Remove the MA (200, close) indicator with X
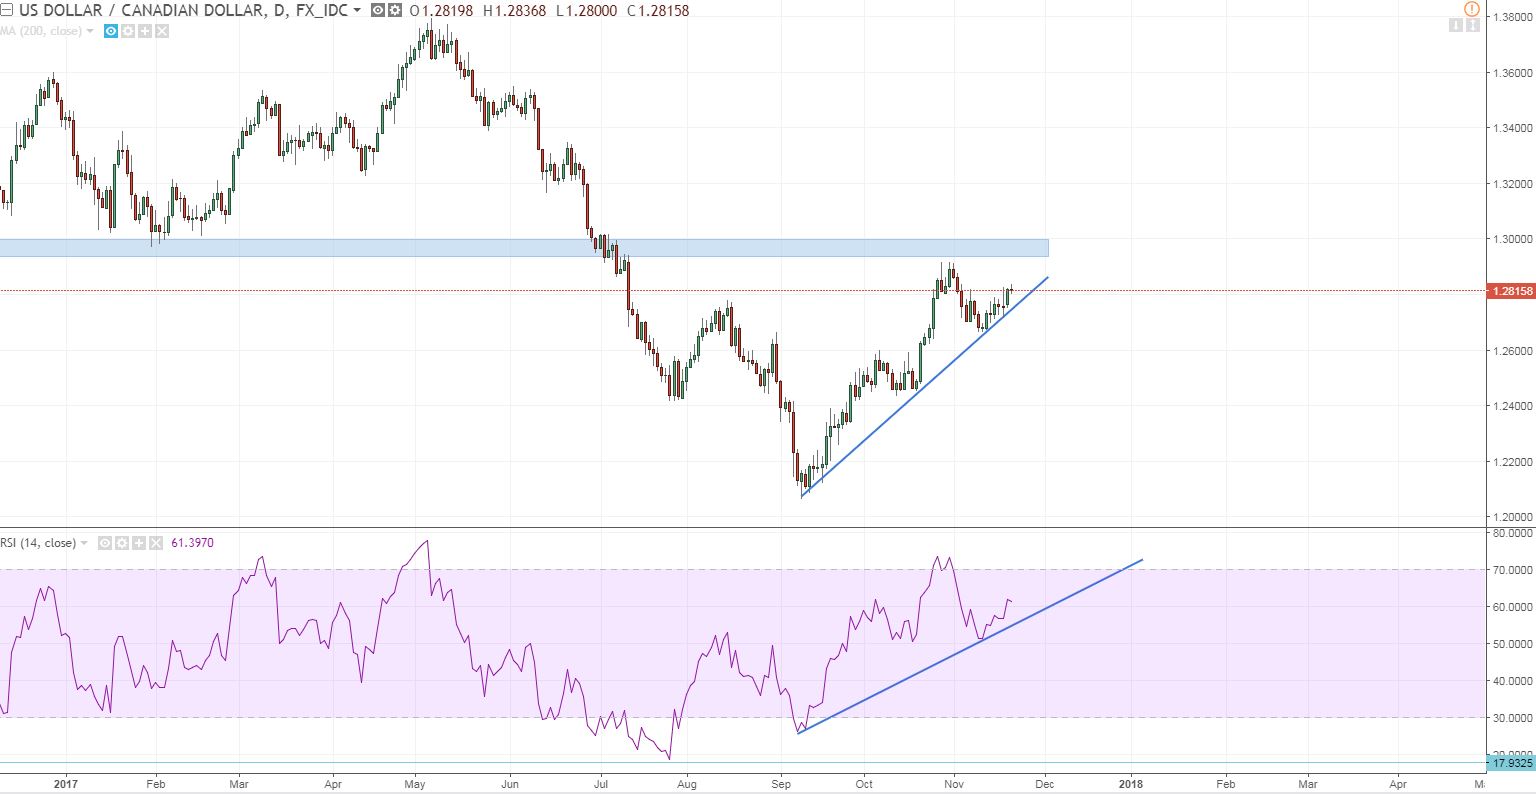The height and width of the screenshot is (794, 1536). 162,31
